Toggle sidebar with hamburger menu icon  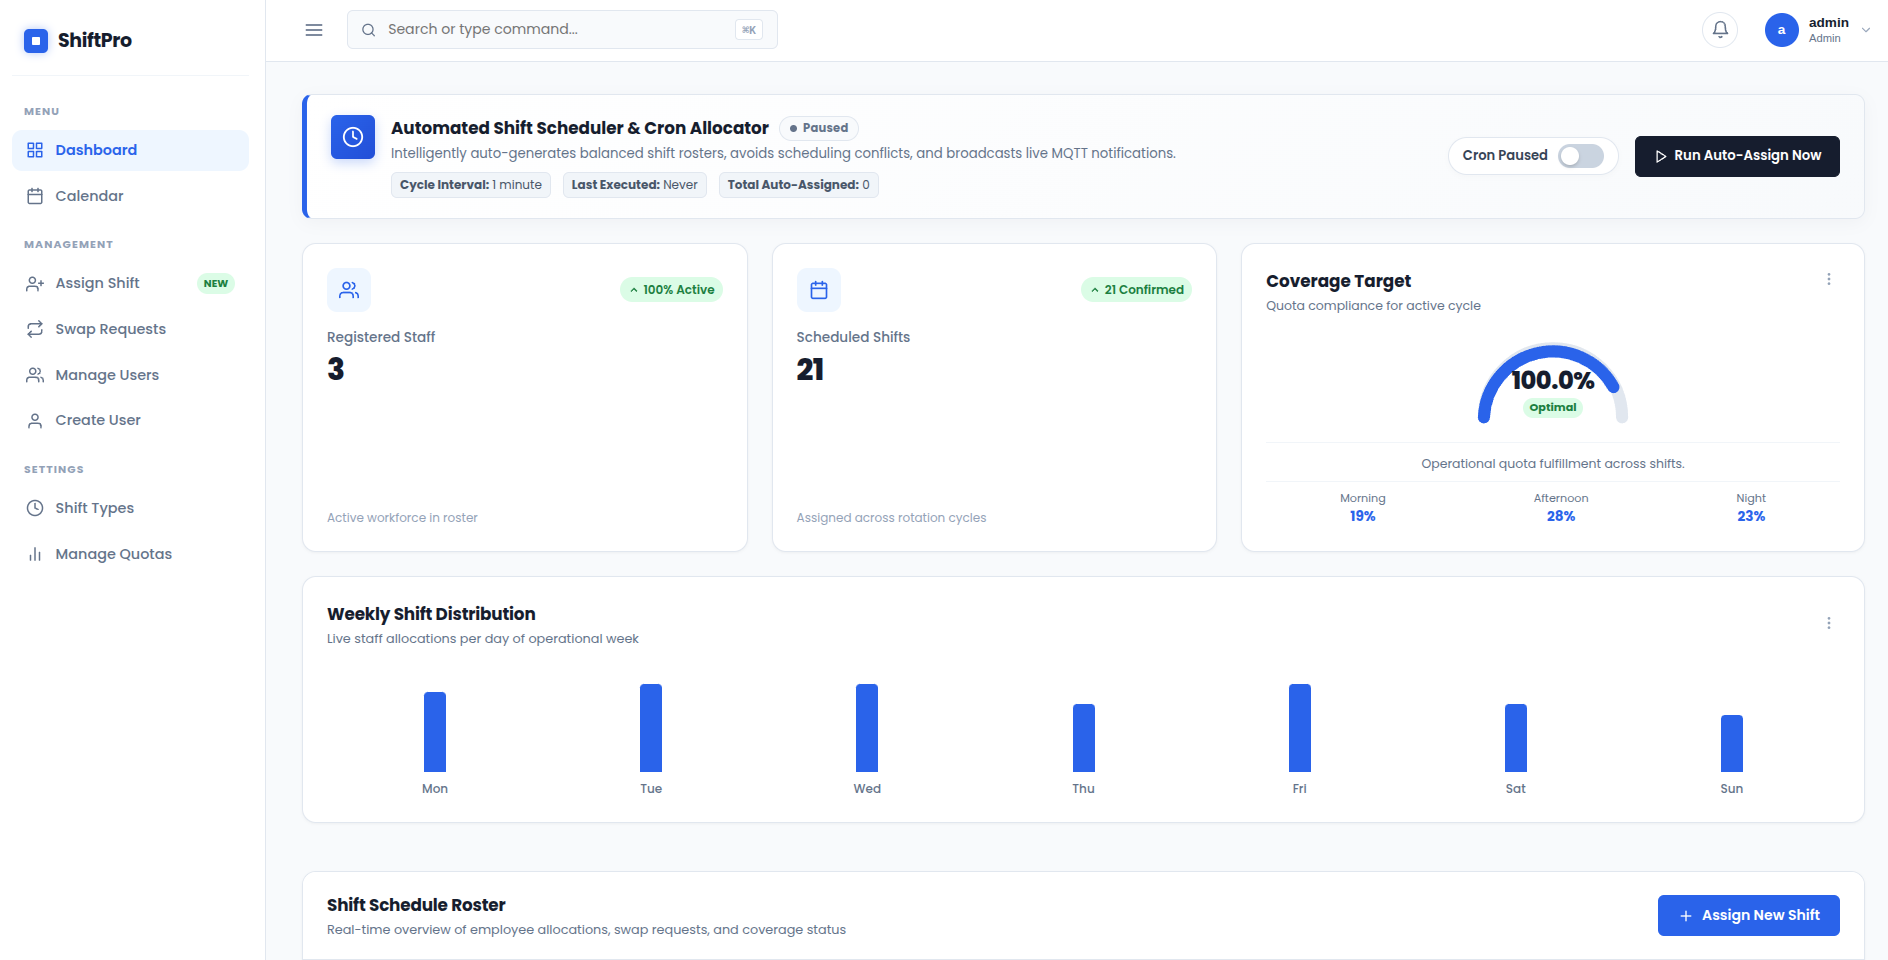[x=314, y=30]
